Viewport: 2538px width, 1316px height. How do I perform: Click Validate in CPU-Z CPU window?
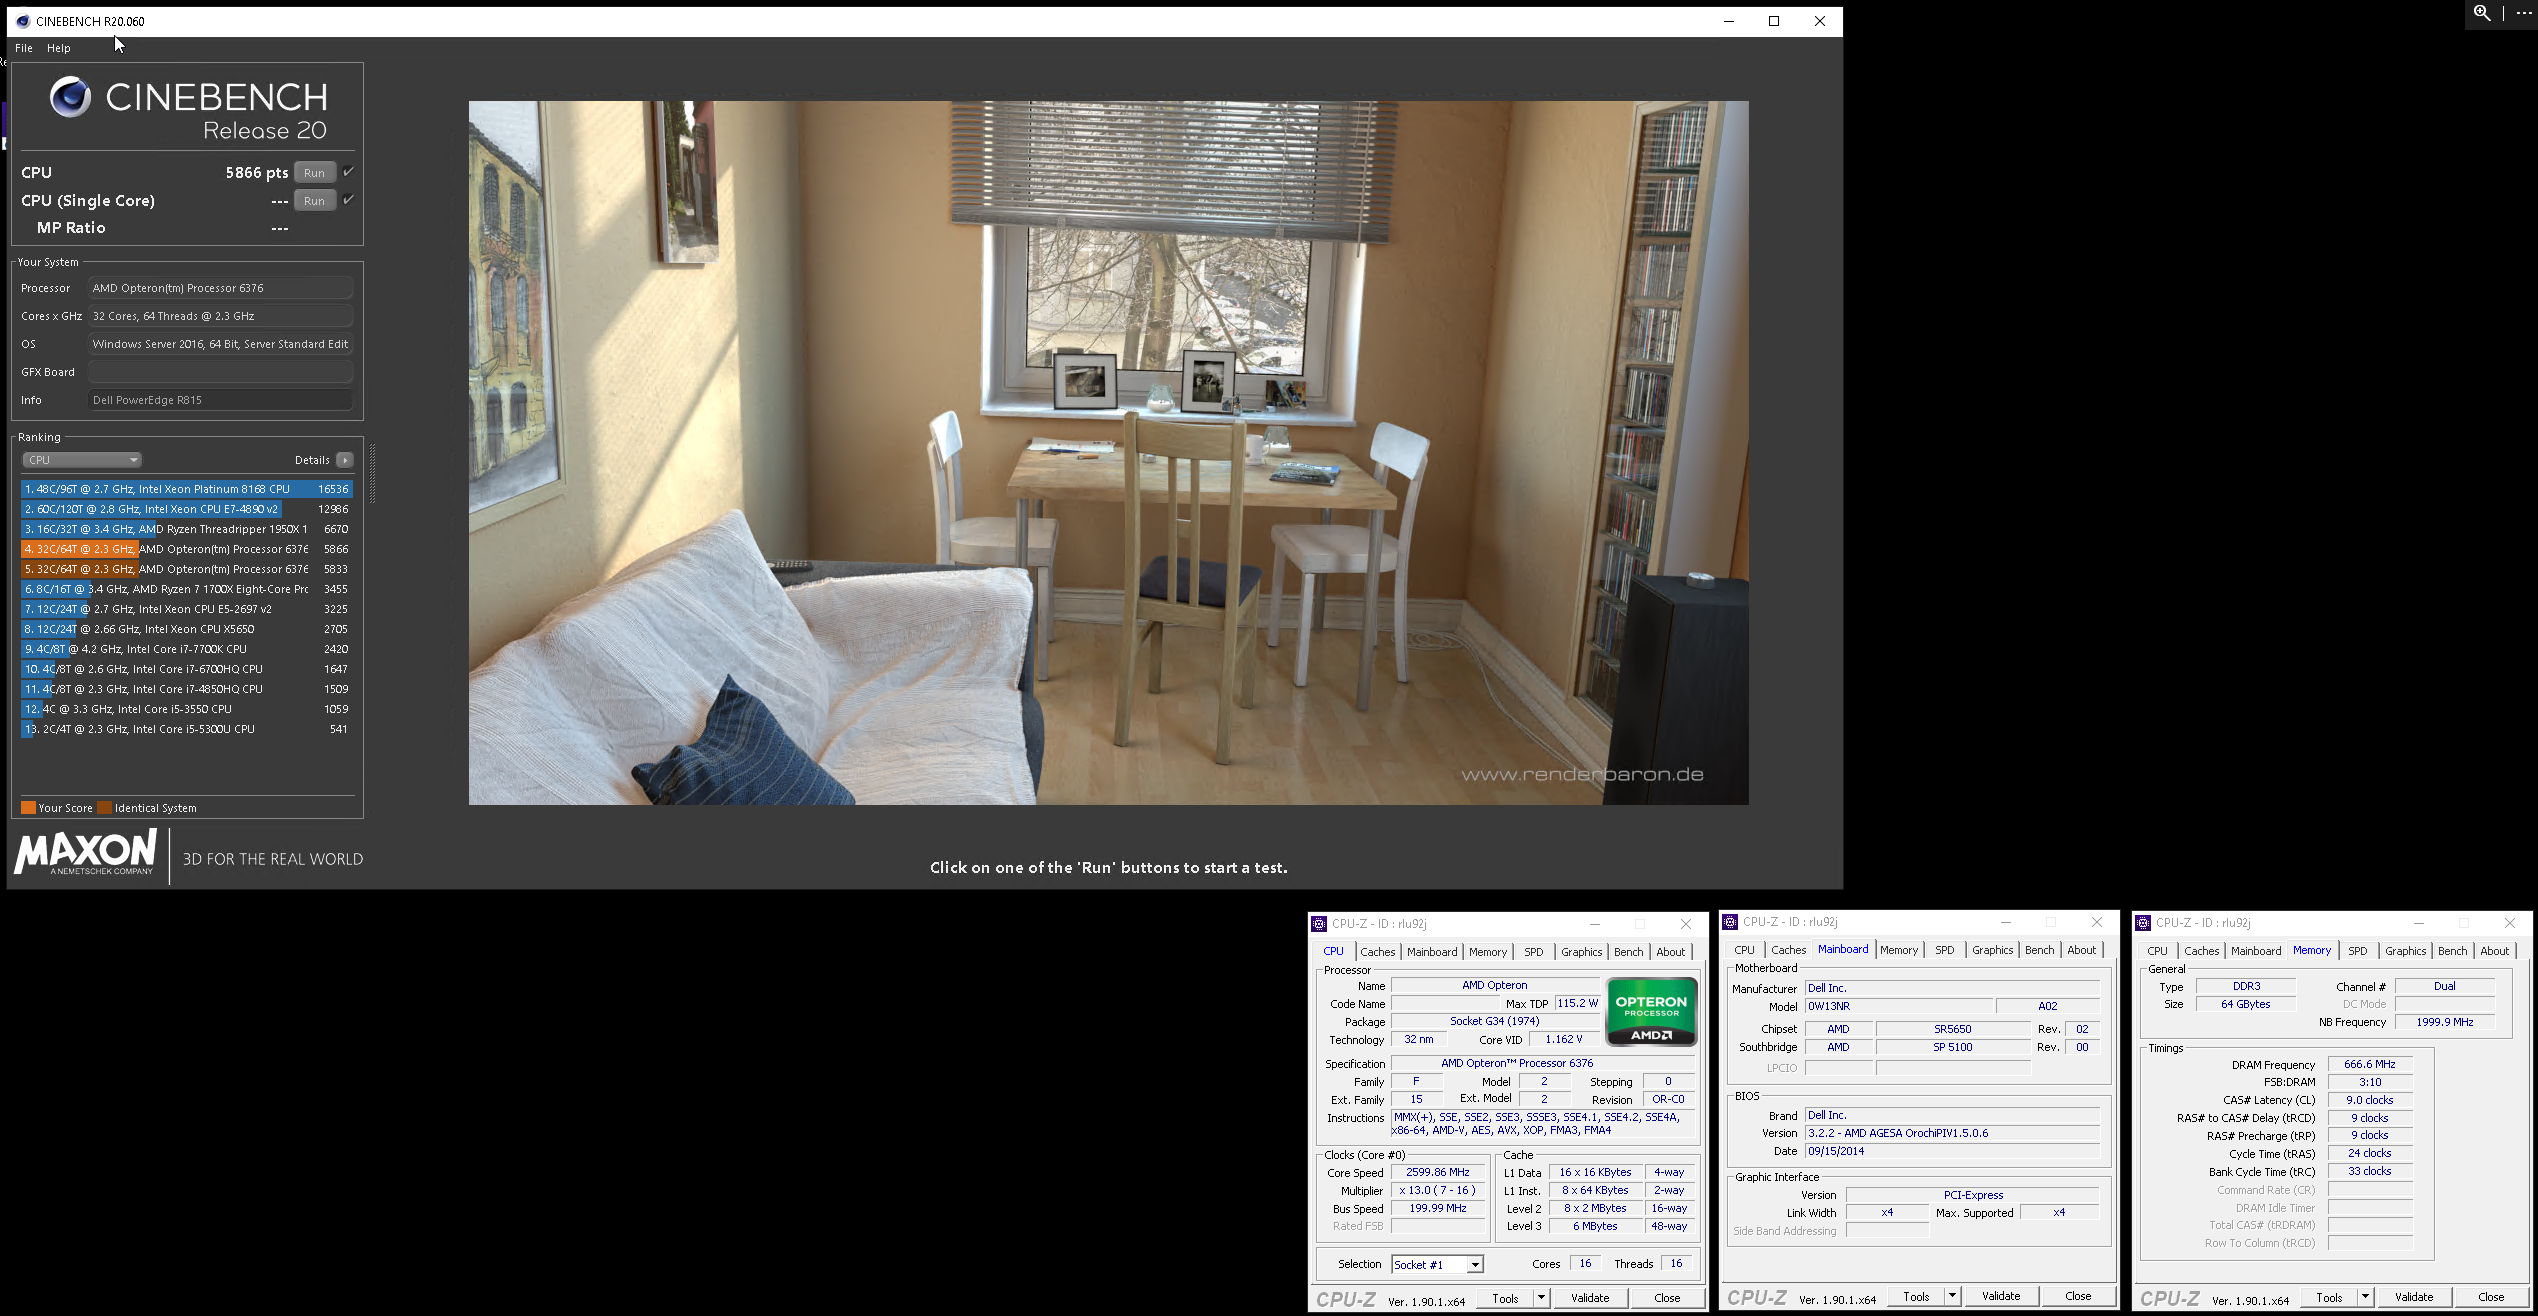tap(1590, 1298)
